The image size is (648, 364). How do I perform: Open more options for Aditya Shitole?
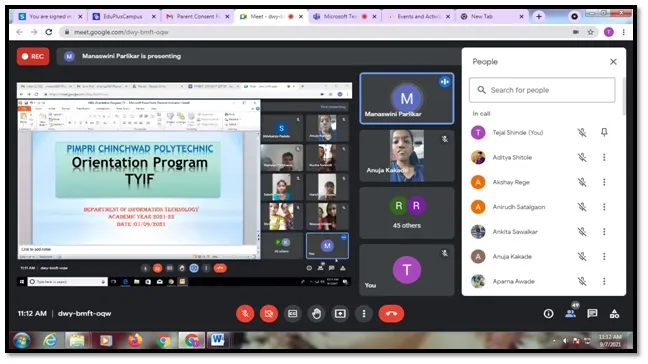(604, 157)
